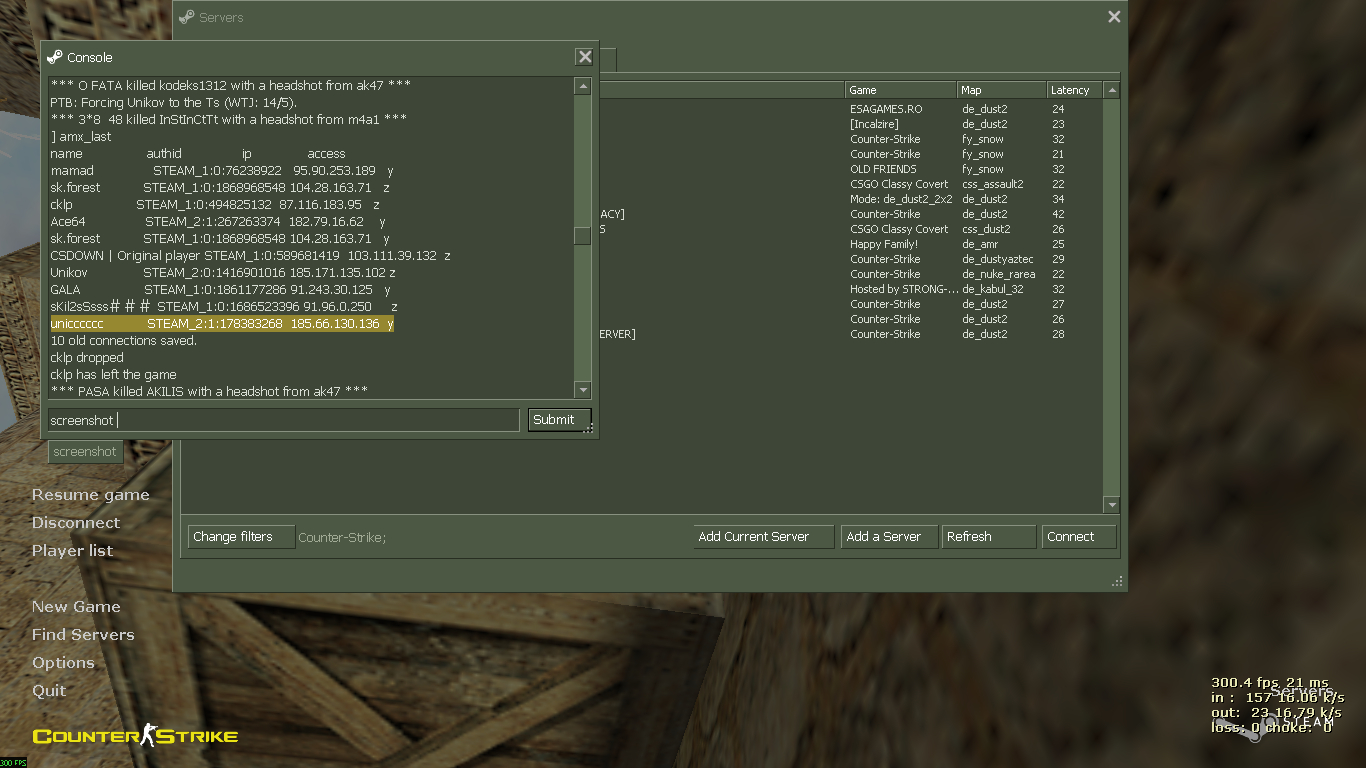Click the GALA line in console

(220, 290)
